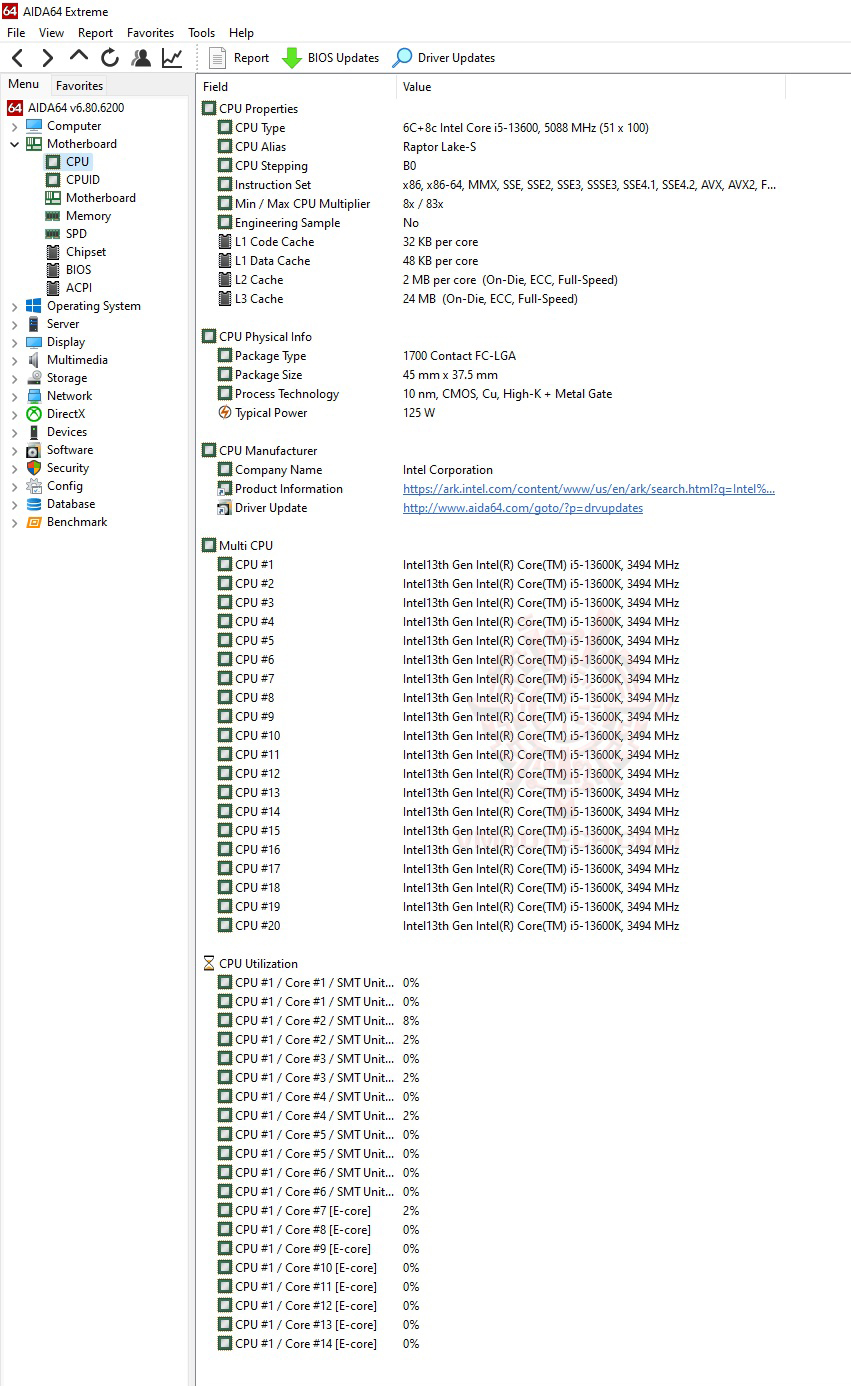Open the user management icon in toolbar
This screenshot has width=851, height=1386.
point(141,58)
